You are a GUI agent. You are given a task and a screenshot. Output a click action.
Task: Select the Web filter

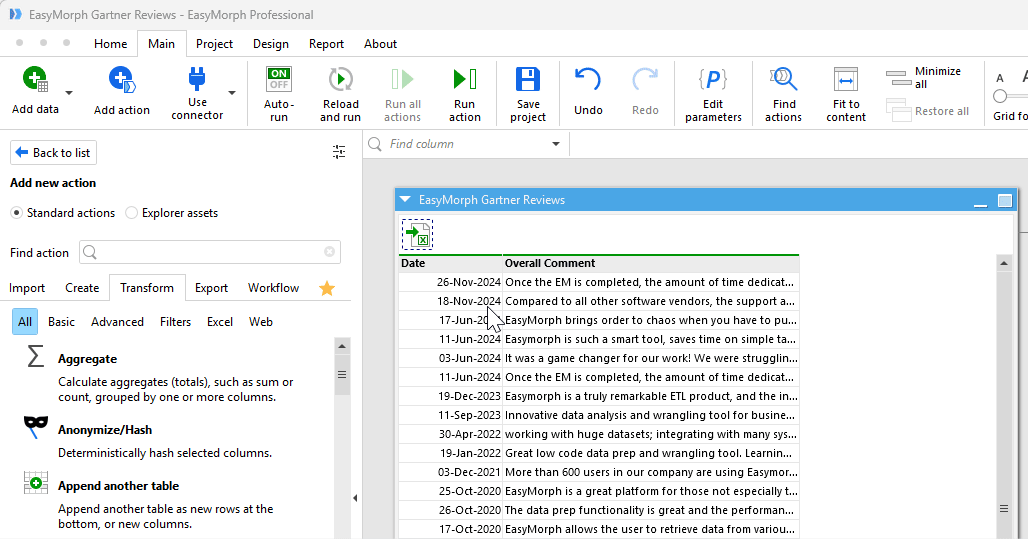point(260,322)
